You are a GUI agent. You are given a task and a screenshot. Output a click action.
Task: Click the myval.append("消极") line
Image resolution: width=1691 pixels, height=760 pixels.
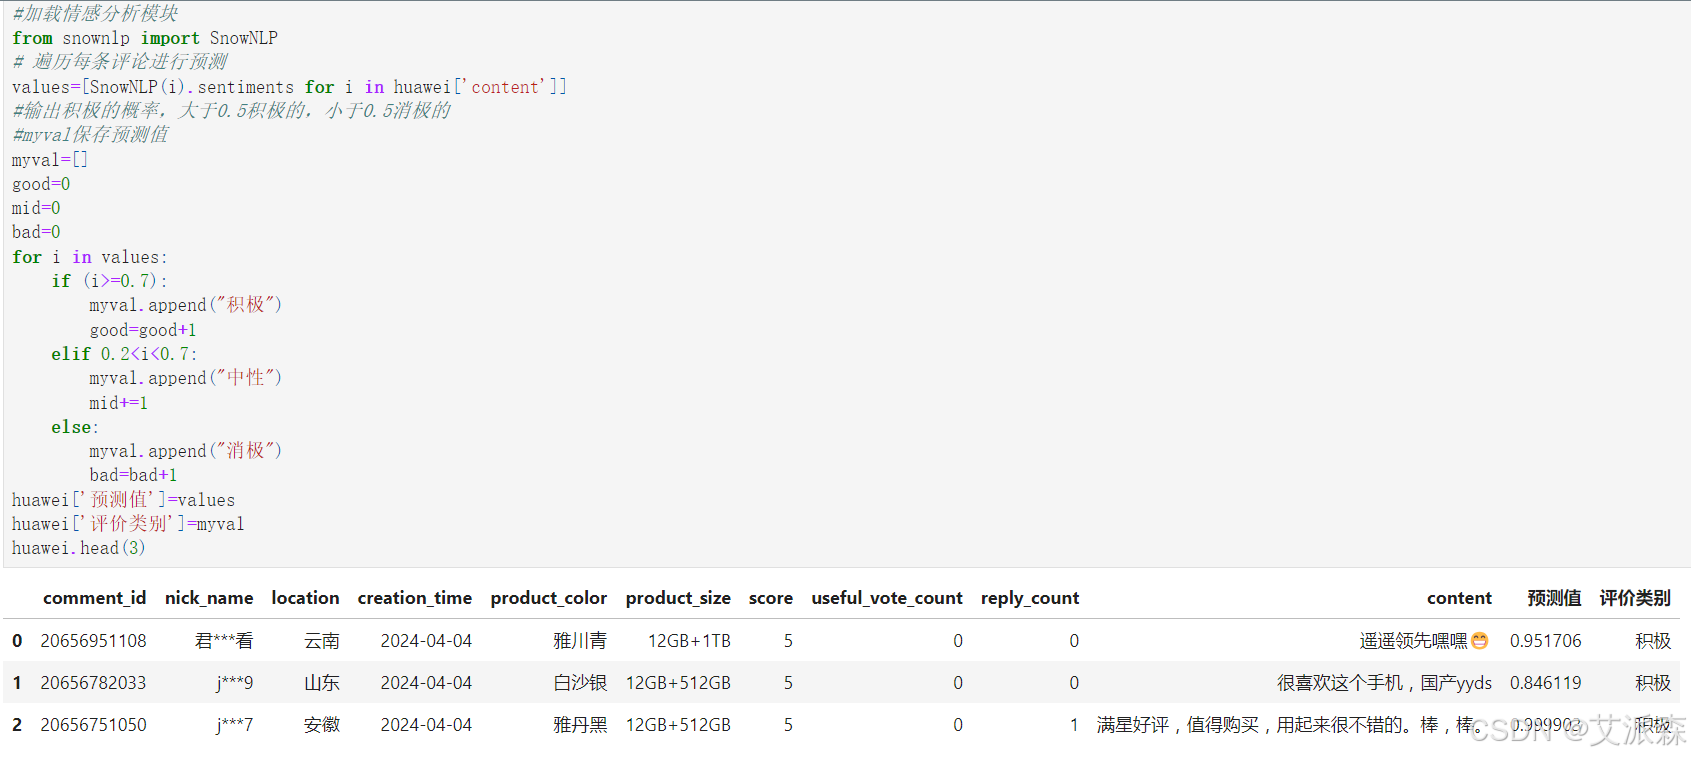186,451
